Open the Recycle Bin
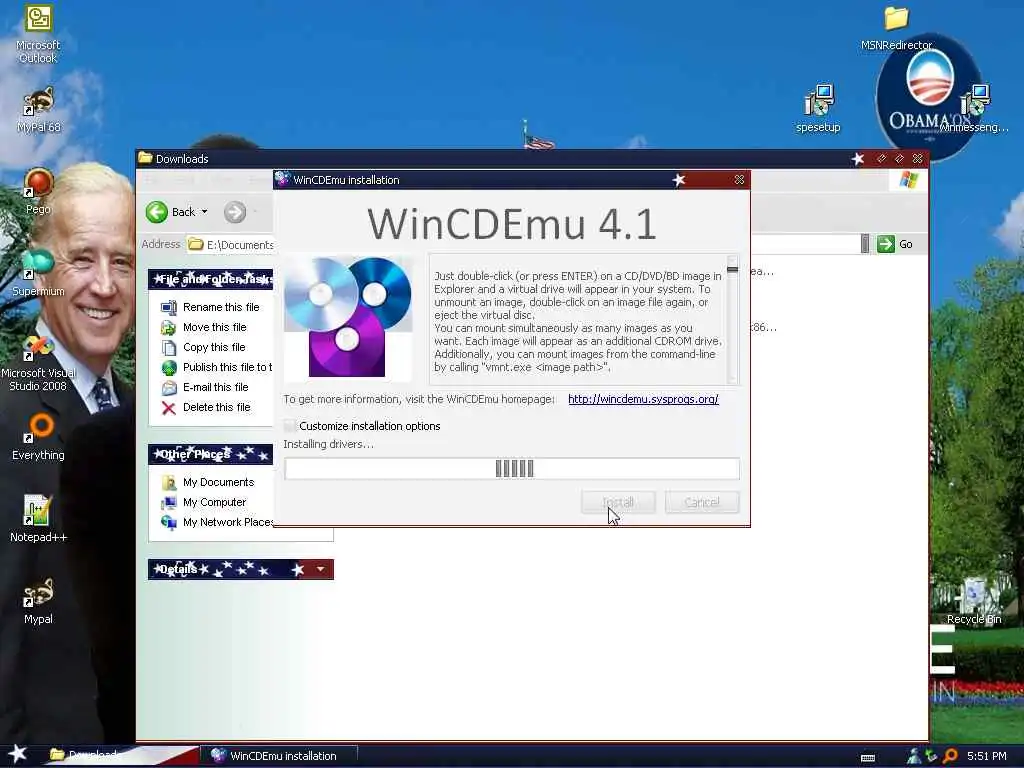 click(x=974, y=601)
